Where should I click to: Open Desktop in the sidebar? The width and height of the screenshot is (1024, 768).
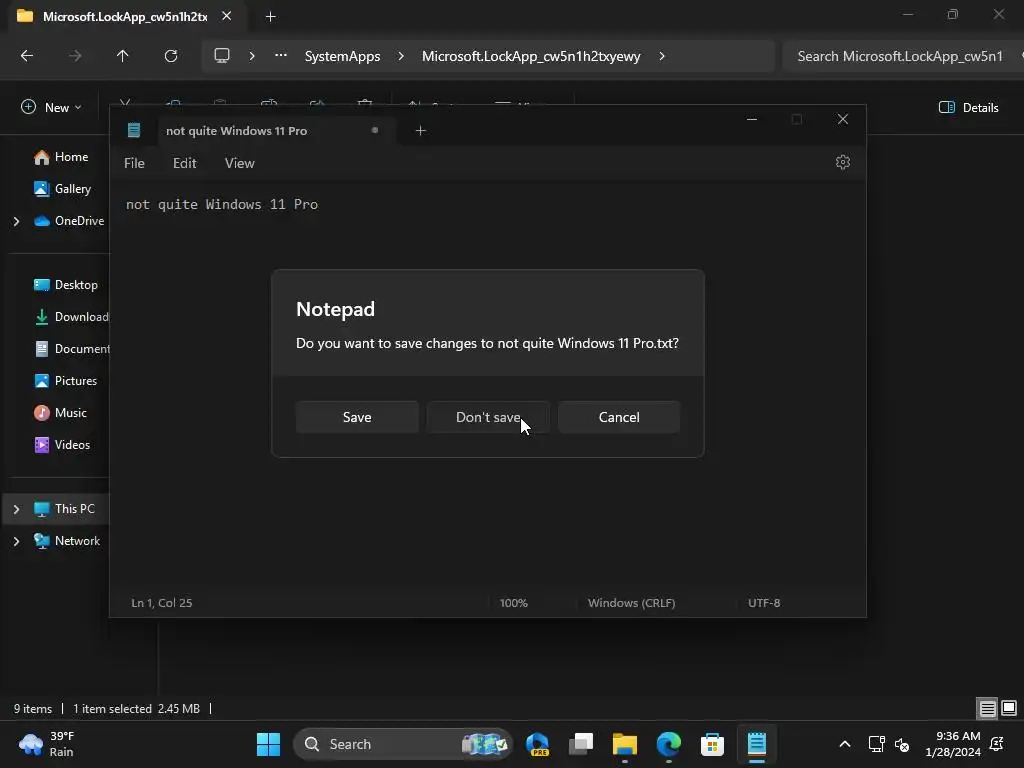click(x=66, y=285)
